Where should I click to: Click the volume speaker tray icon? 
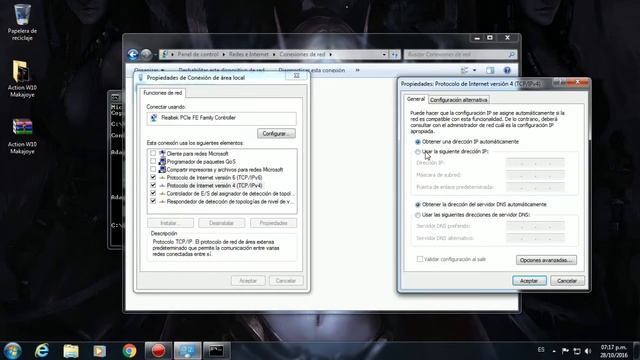click(x=588, y=351)
